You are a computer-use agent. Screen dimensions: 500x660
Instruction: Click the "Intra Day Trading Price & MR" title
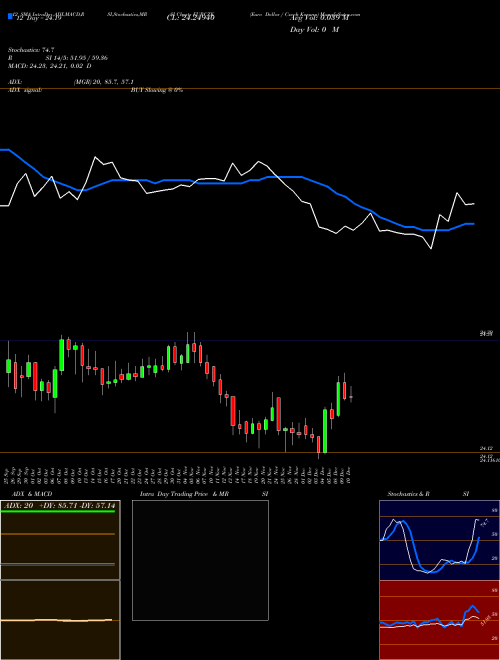pyautogui.click(x=184, y=494)
